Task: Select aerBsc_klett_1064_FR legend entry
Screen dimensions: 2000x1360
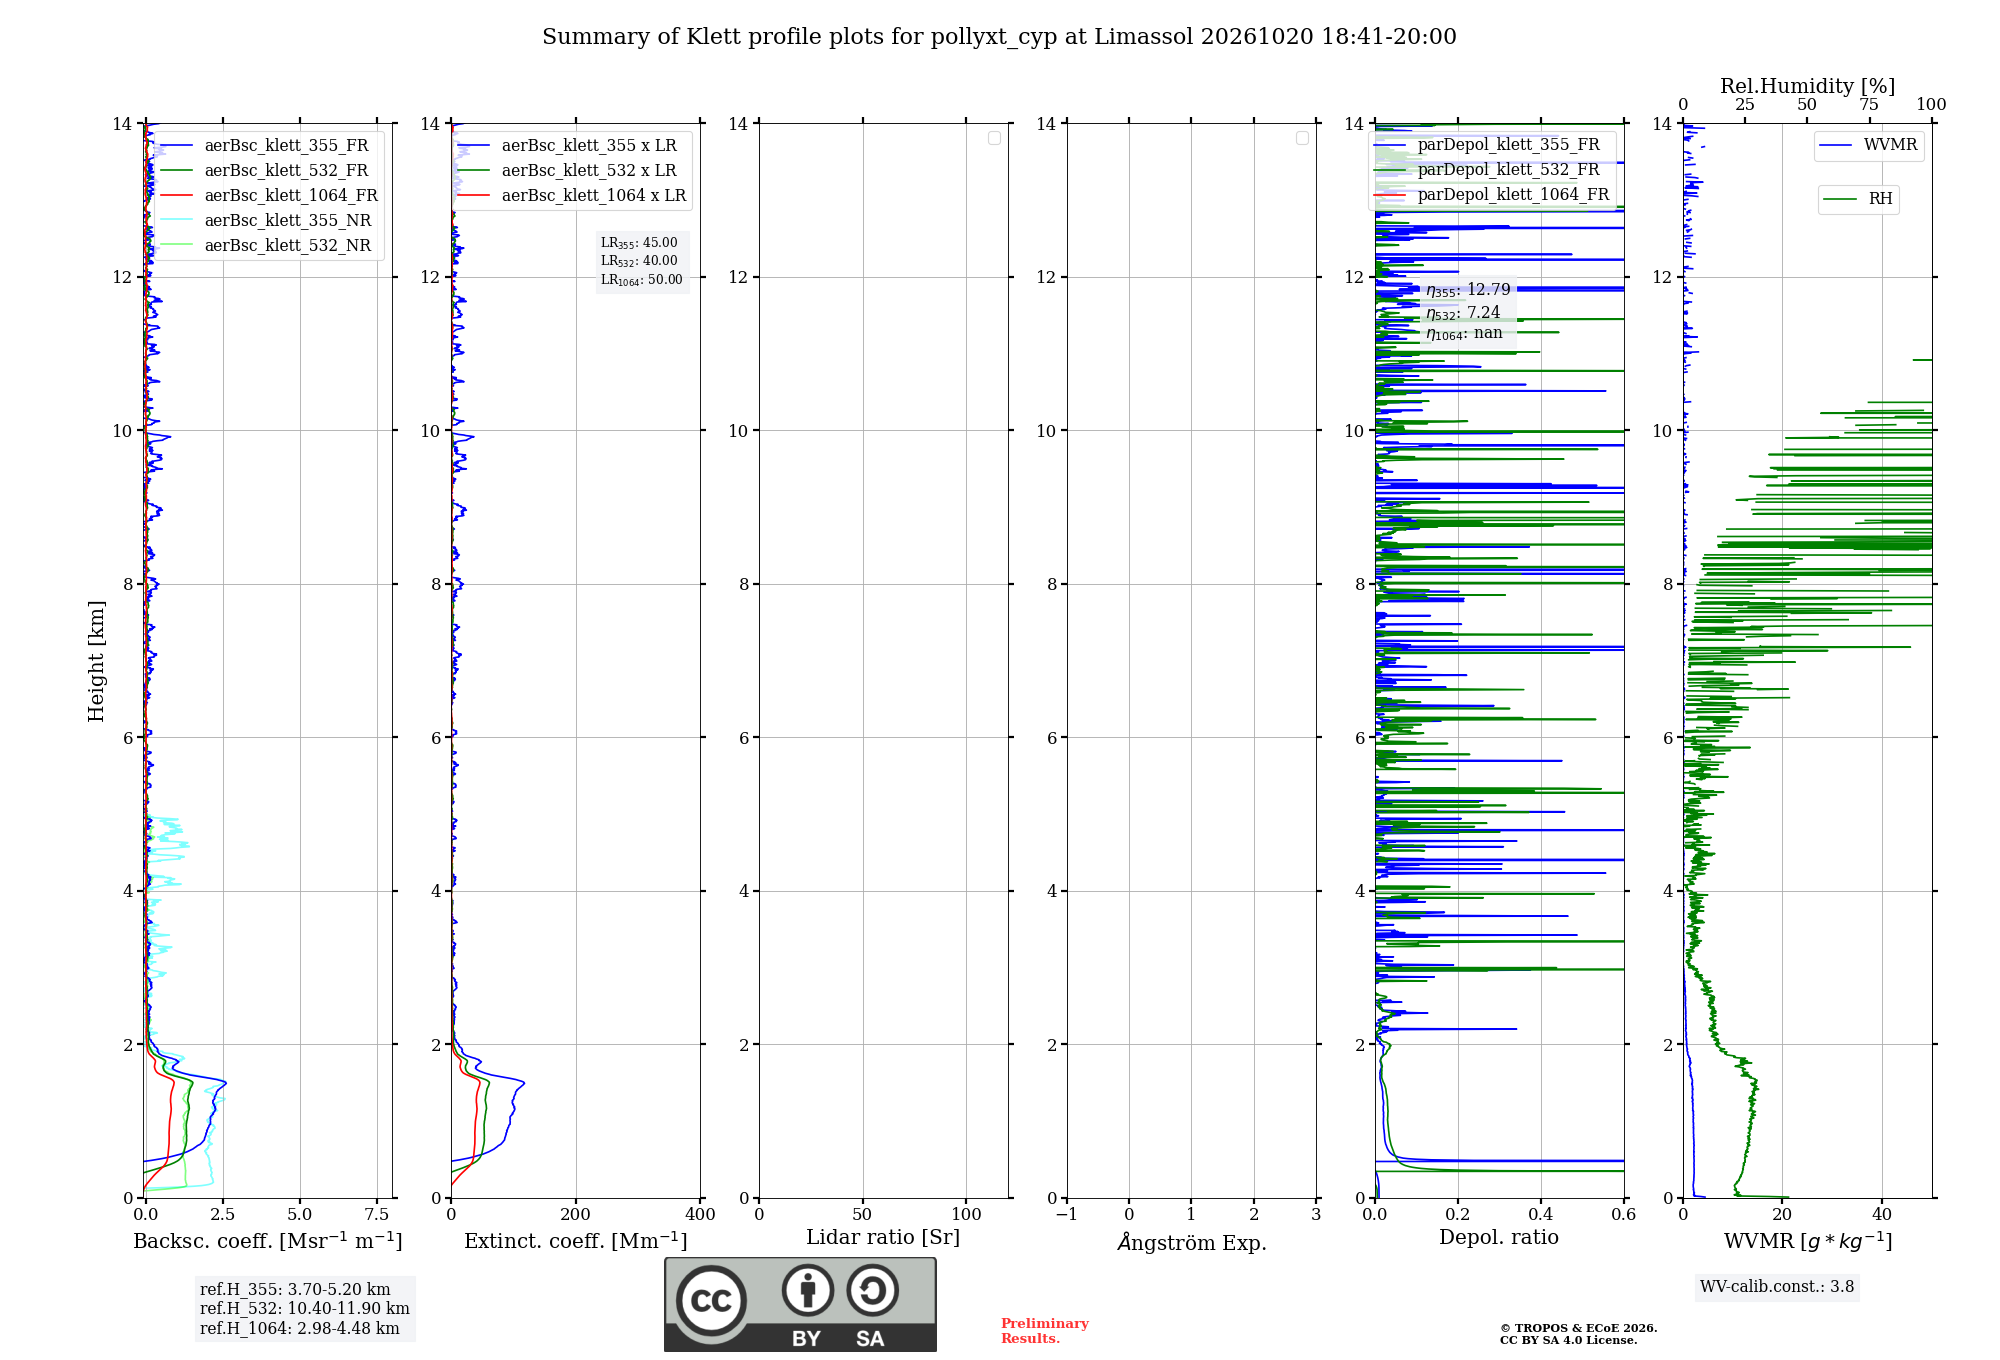Action: click(268, 195)
